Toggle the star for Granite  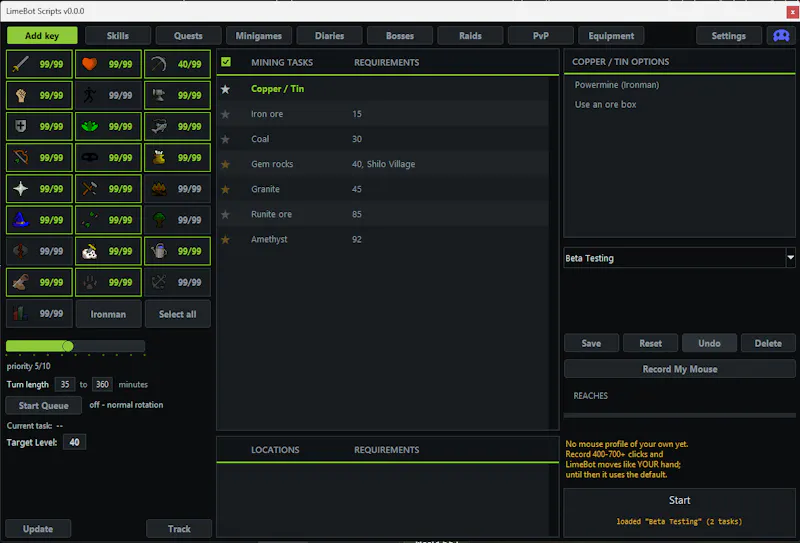(225, 189)
